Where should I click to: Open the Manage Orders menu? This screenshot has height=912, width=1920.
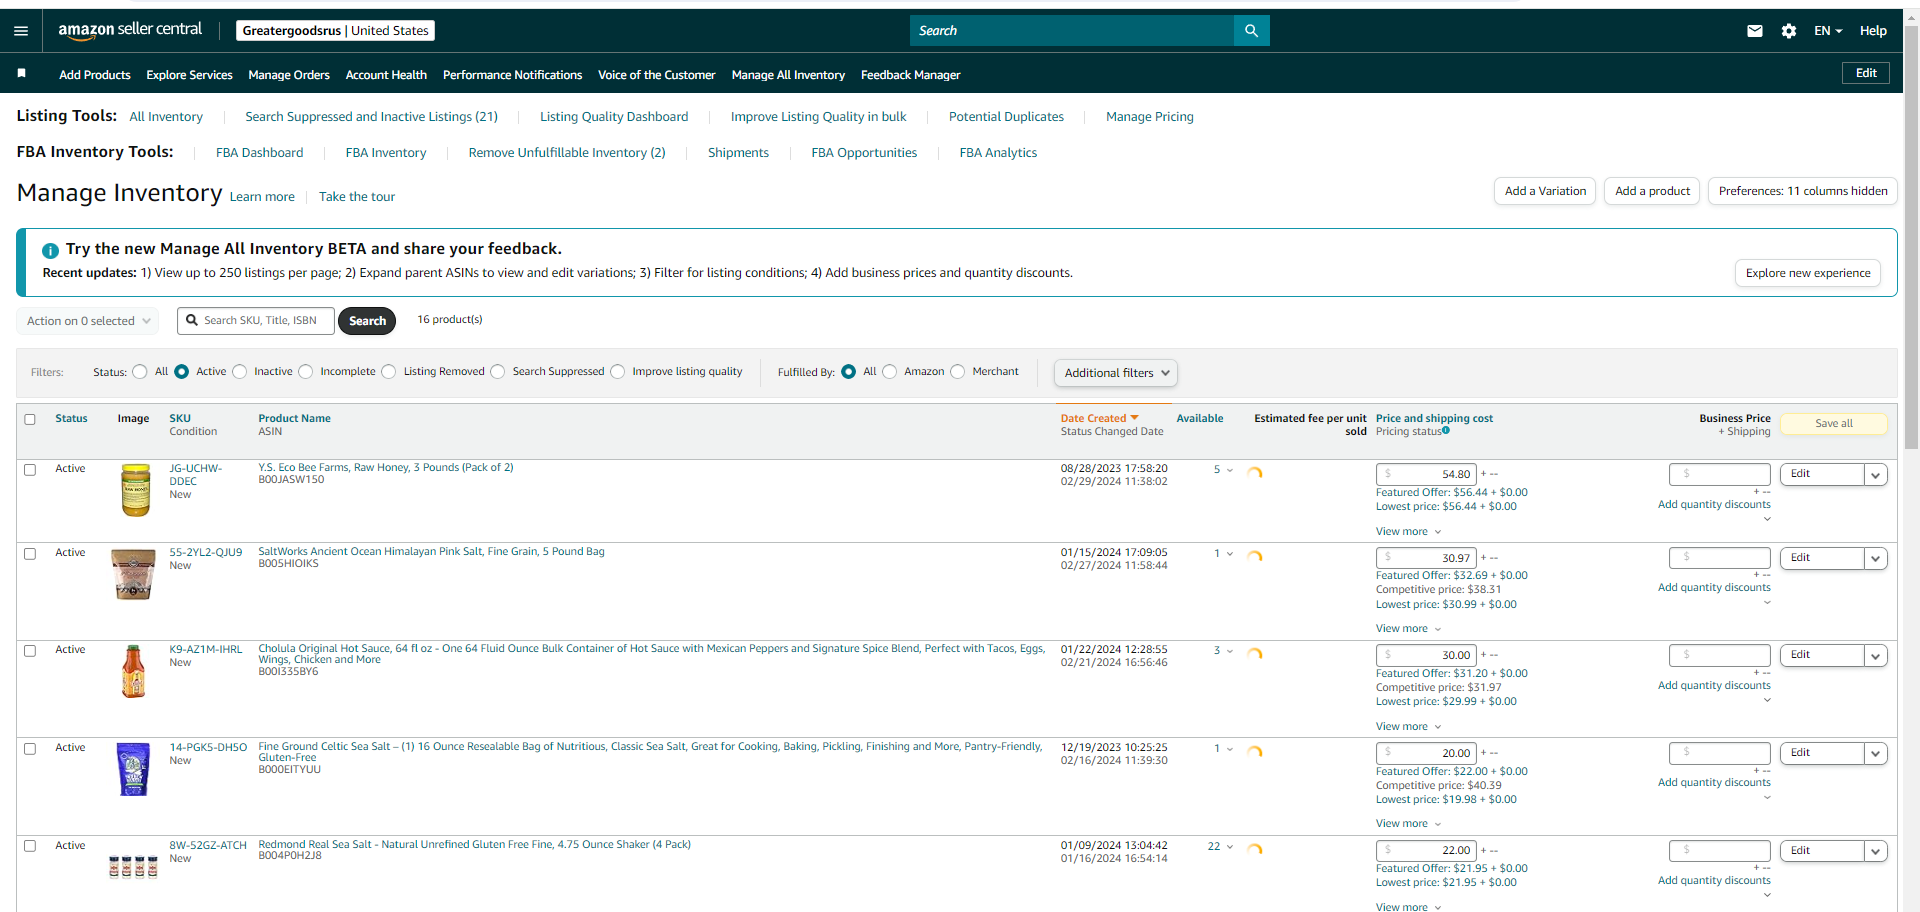tap(289, 75)
